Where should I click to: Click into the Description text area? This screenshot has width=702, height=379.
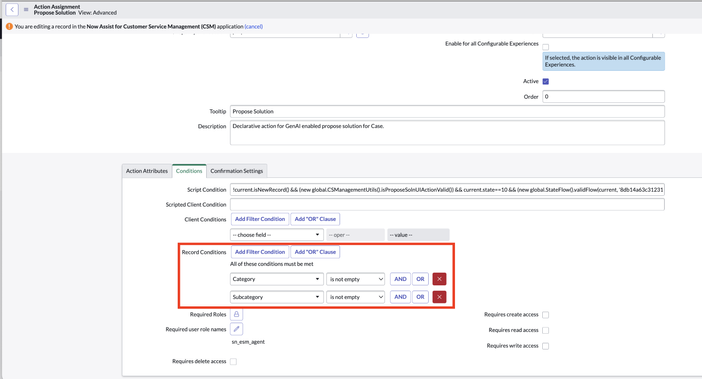coord(447,132)
